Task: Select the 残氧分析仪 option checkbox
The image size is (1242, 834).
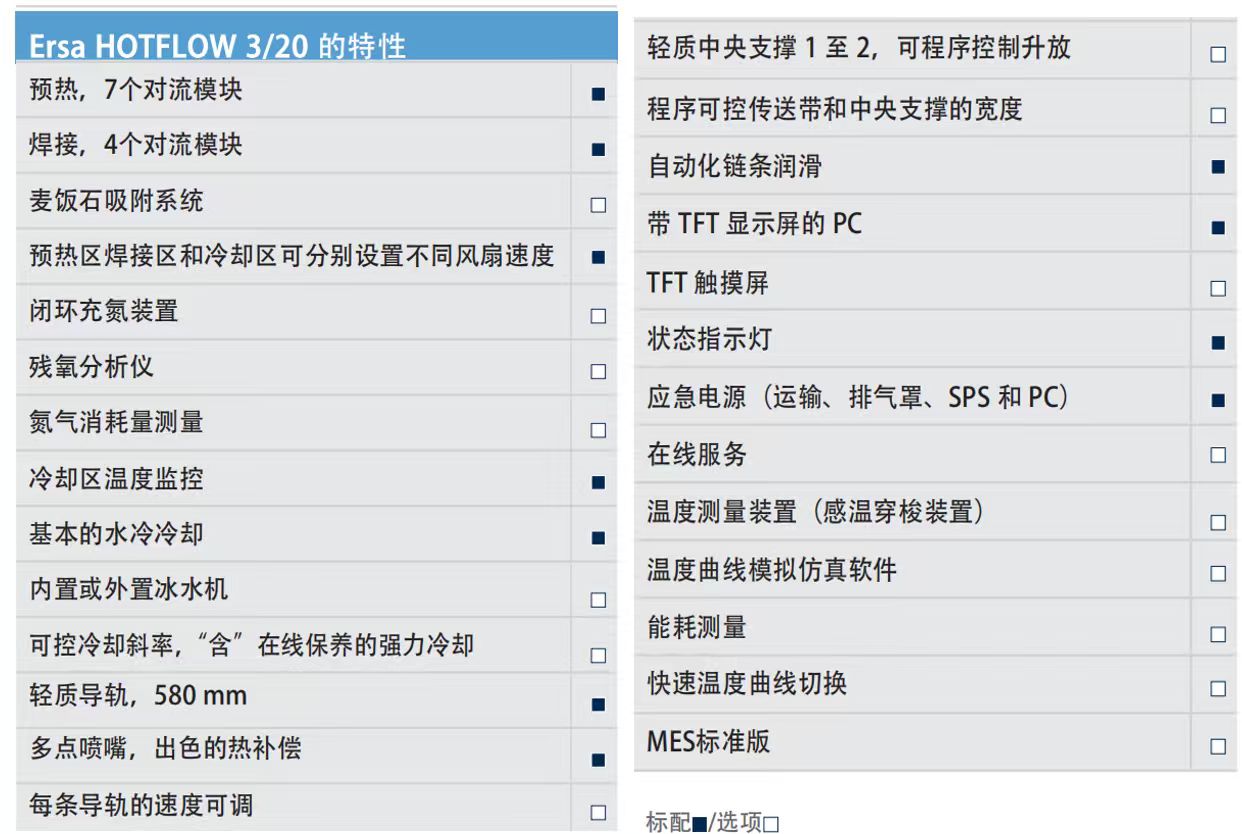Action: [598, 372]
